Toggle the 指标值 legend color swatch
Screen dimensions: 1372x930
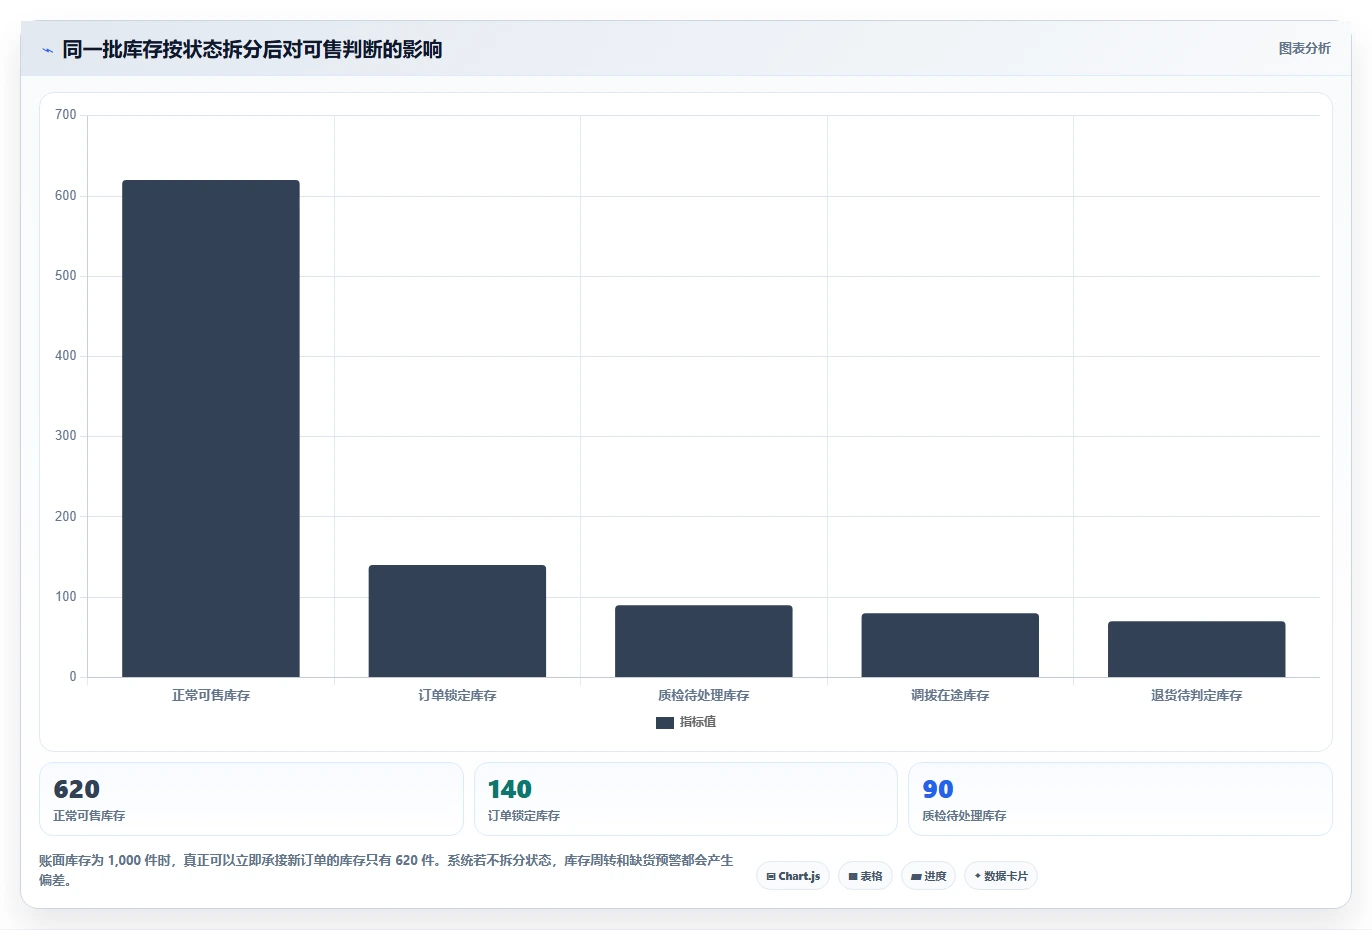(x=664, y=722)
